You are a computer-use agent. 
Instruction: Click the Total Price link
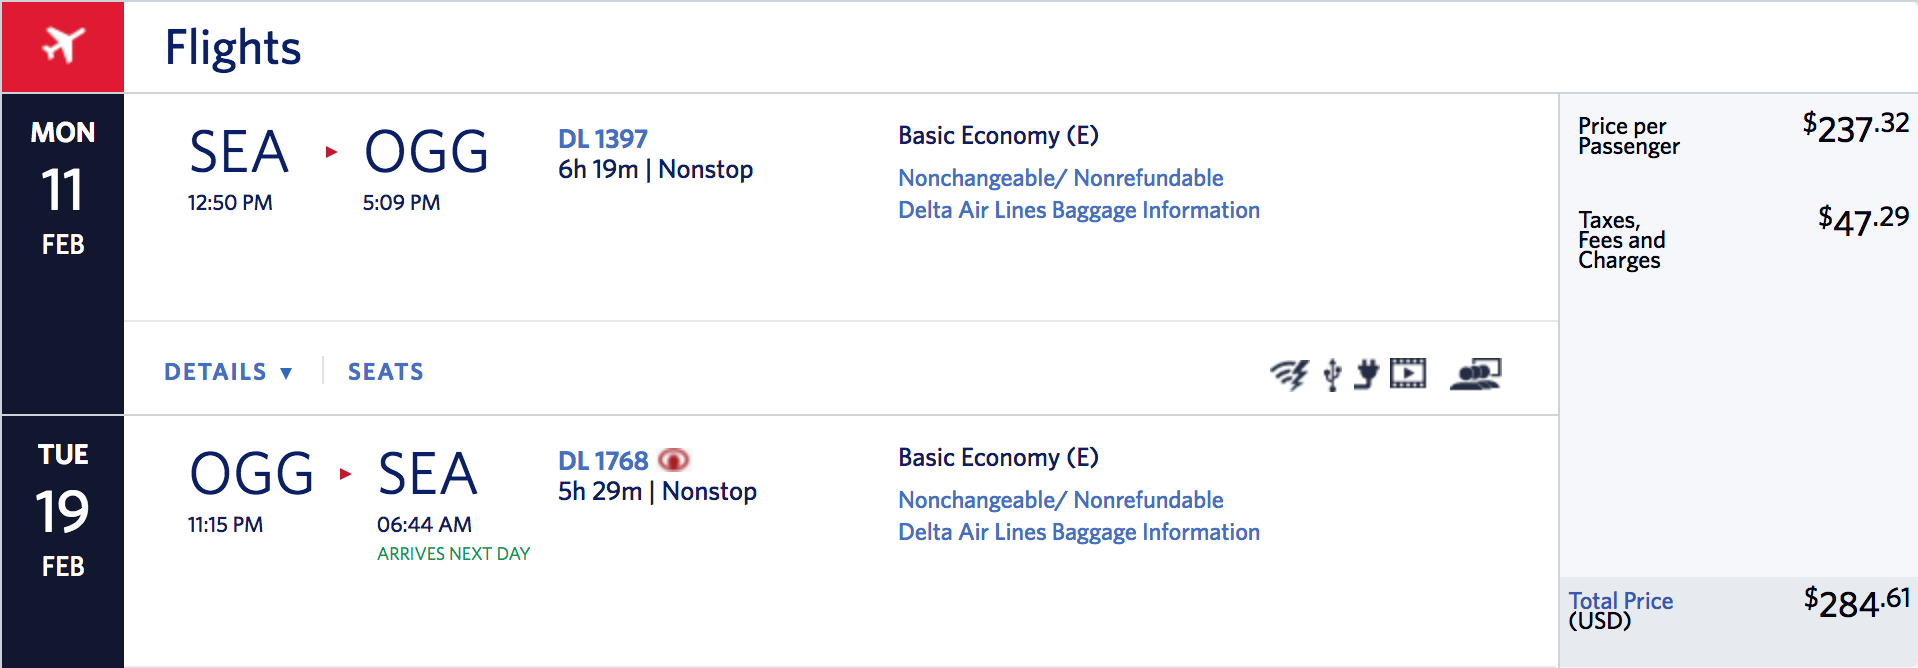coord(1620,601)
